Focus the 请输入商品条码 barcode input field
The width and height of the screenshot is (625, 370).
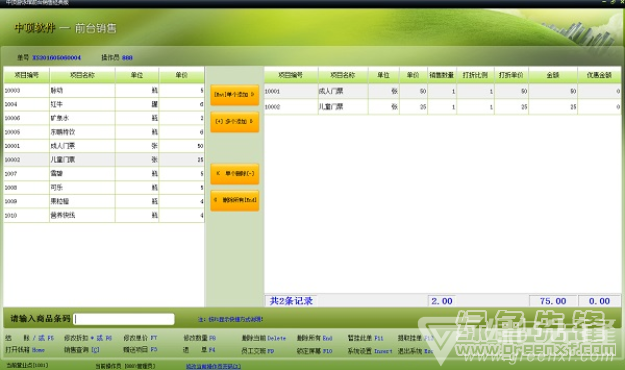(x=124, y=319)
